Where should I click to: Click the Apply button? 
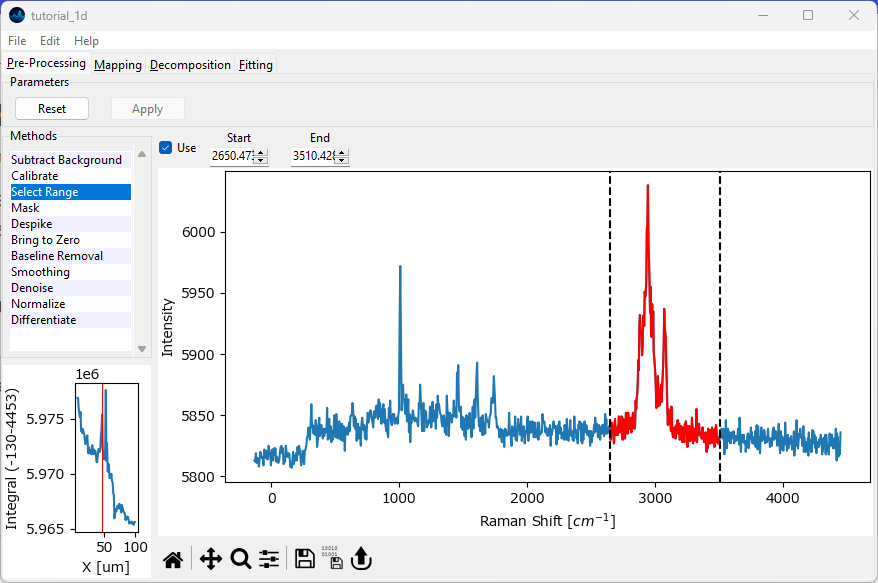pos(147,109)
